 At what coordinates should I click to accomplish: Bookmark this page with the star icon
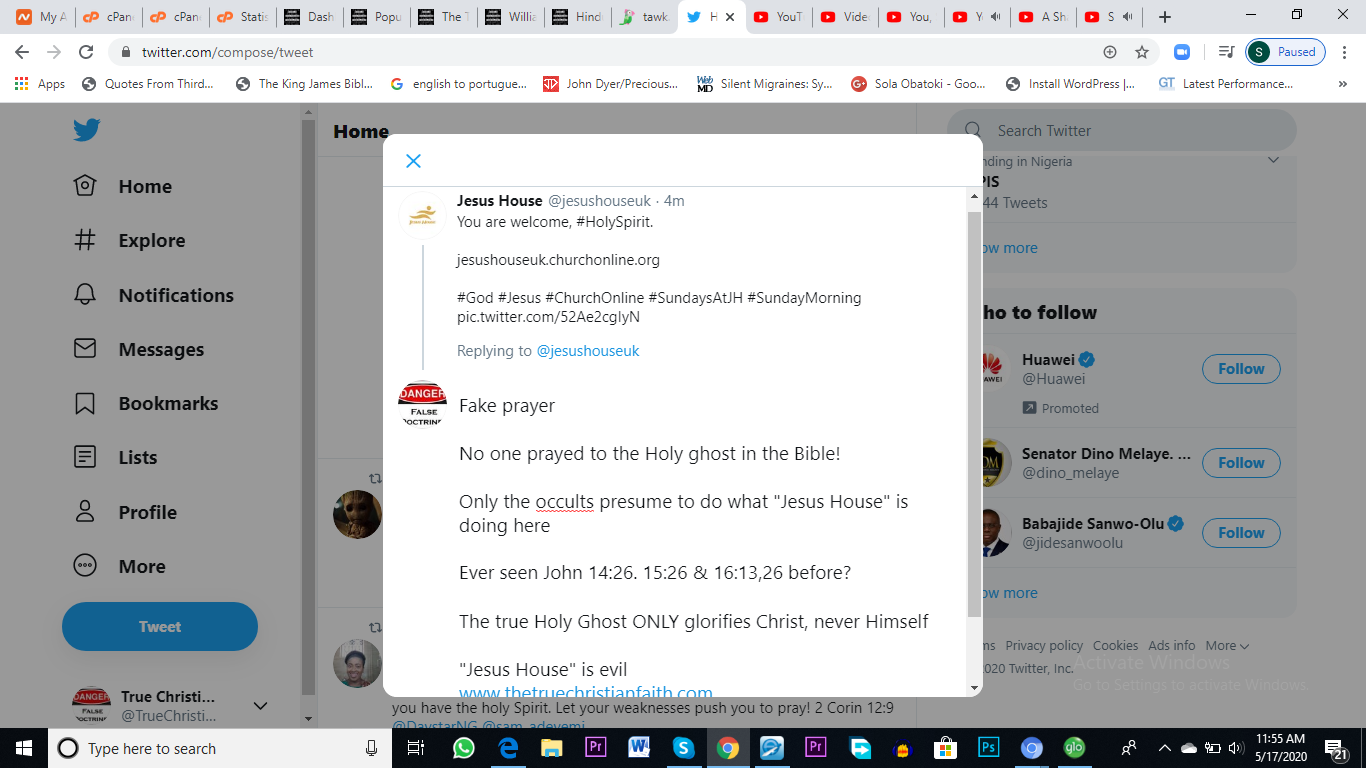[1141, 52]
